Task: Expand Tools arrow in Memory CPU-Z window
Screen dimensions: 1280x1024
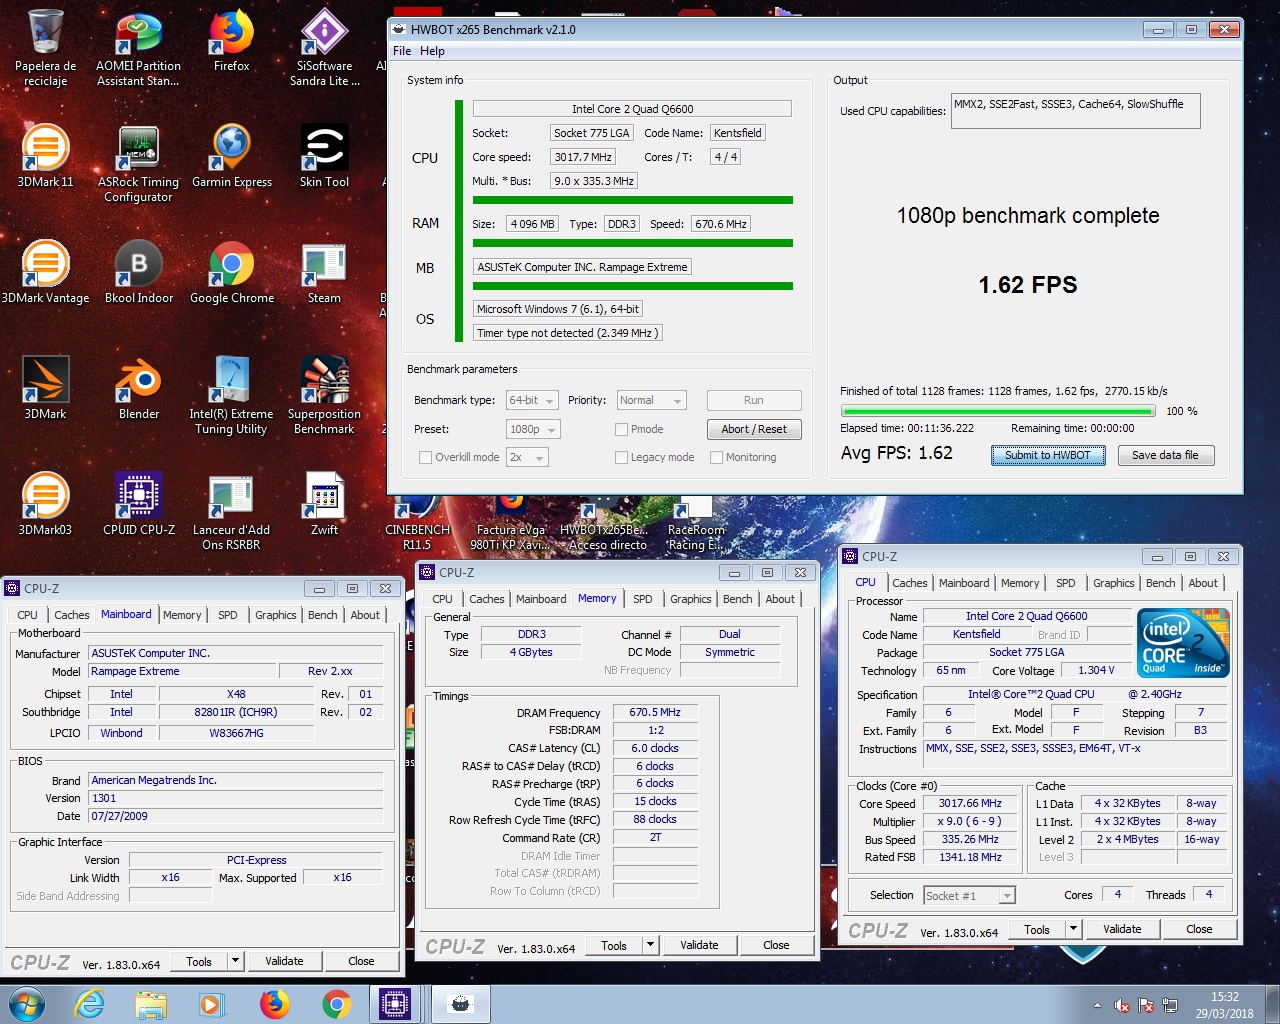Action: 651,945
